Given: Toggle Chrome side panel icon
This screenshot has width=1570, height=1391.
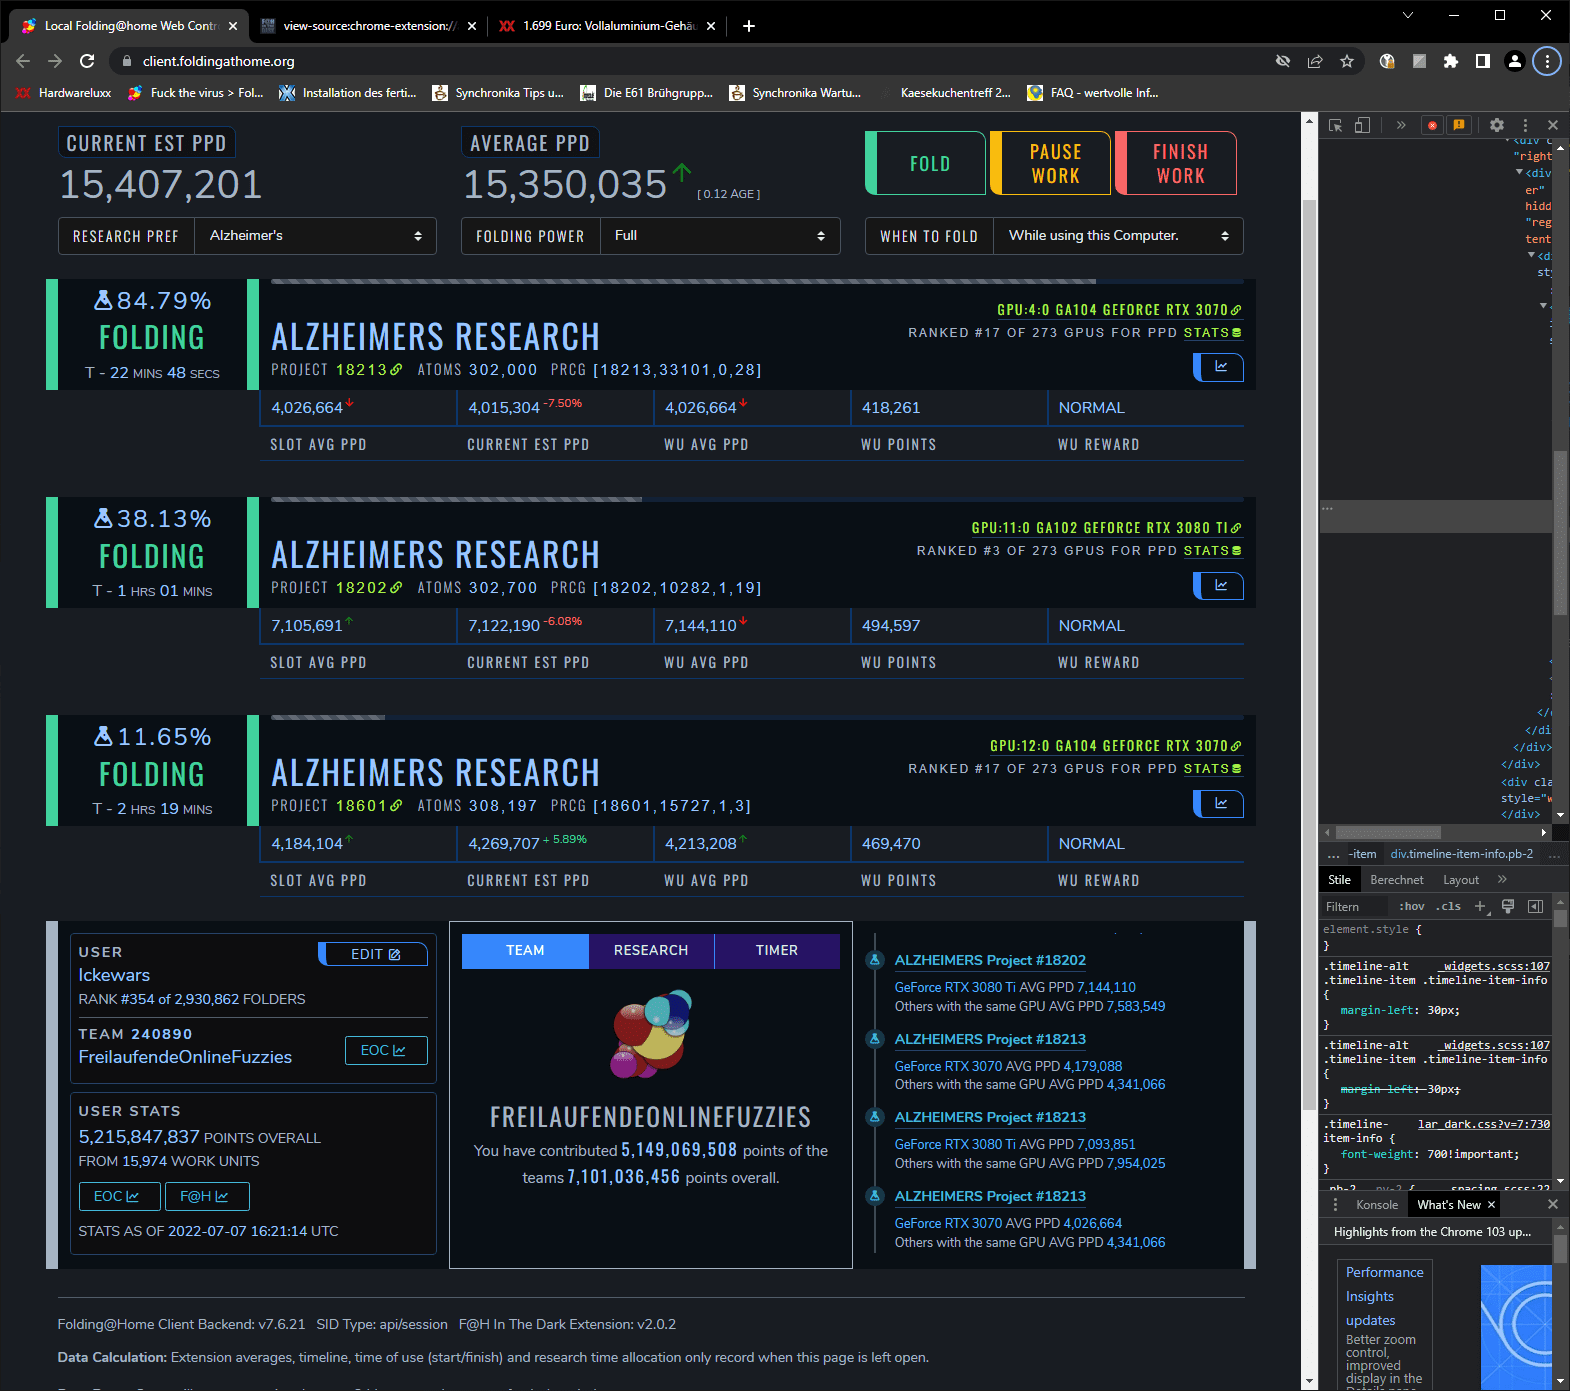Looking at the screenshot, I should (x=1483, y=61).
